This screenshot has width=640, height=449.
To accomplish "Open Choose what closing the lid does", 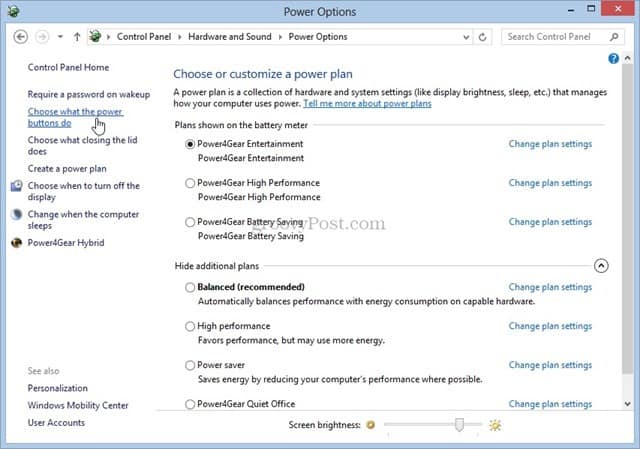I will tap(82, 145).
